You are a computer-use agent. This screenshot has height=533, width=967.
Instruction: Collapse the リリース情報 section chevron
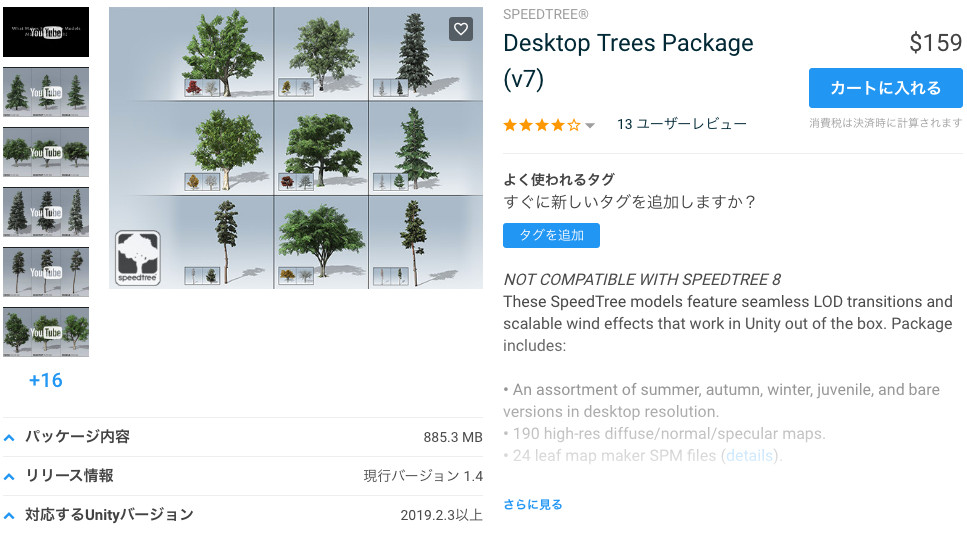[9, 476]
